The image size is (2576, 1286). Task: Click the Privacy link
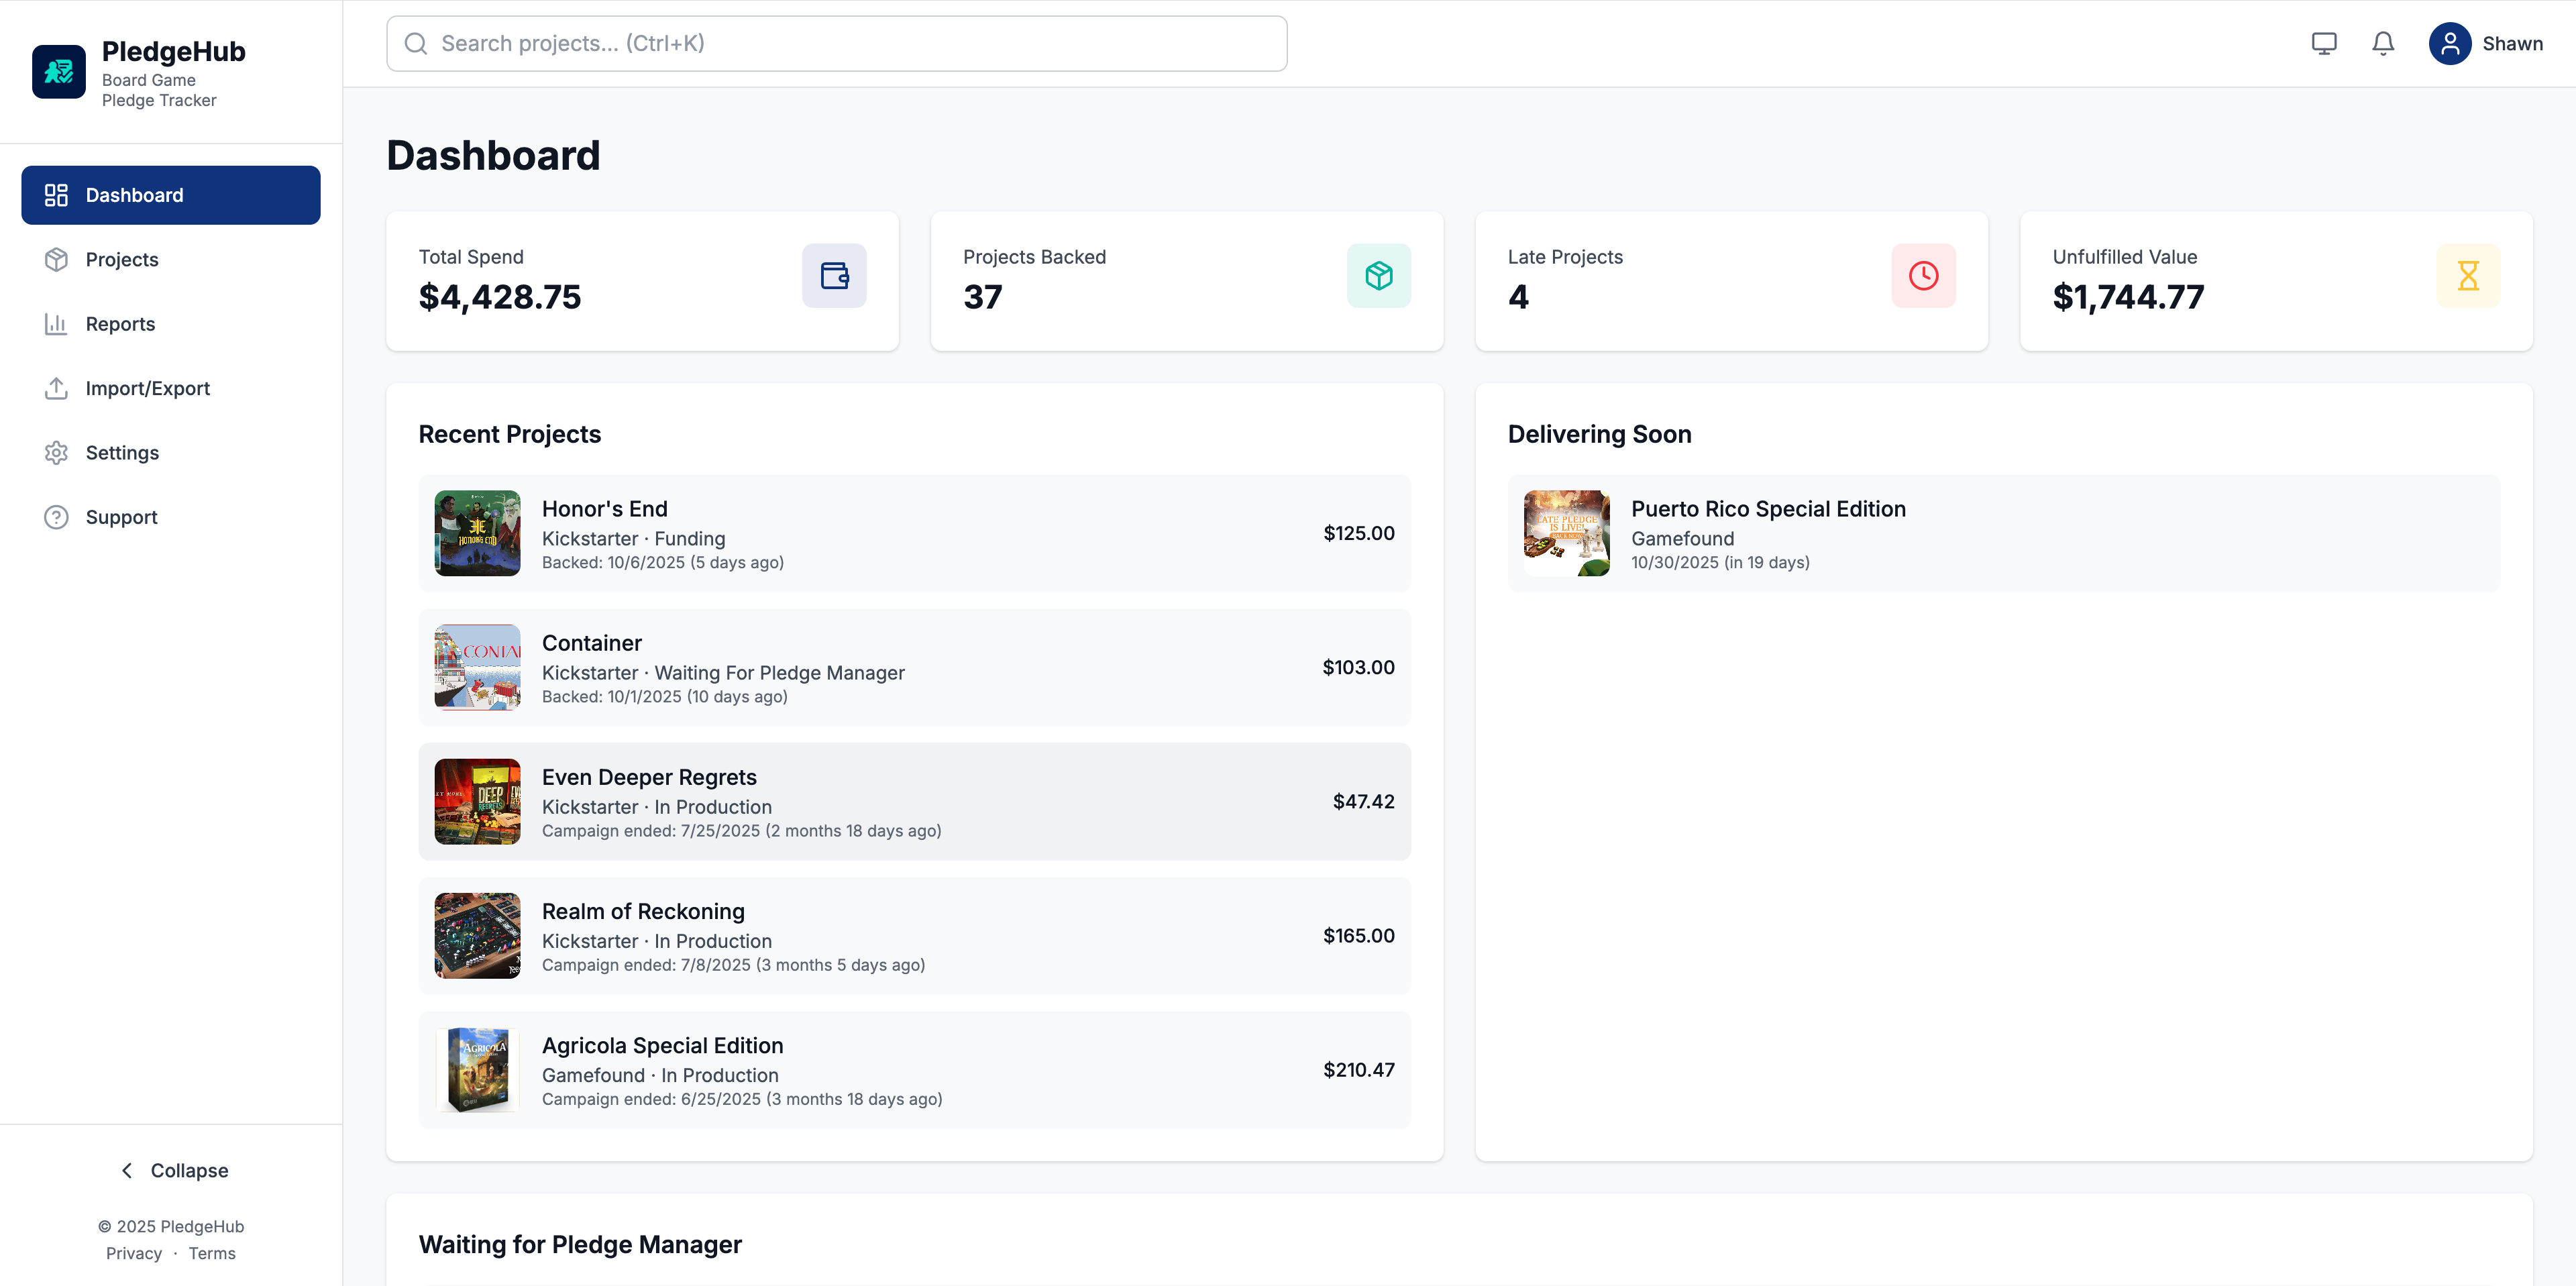pyautogui.click(x=133, y=1253)
